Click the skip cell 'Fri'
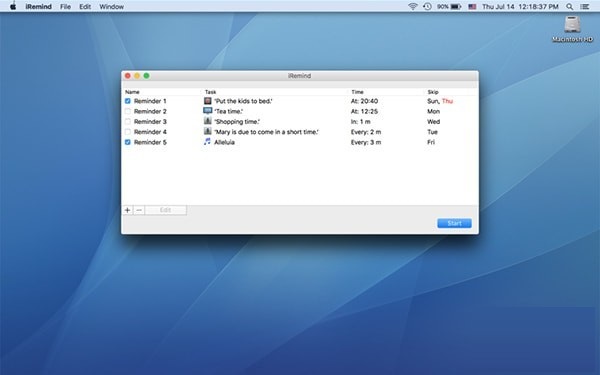This screenshot has height=375, width=600. [431, 142]
